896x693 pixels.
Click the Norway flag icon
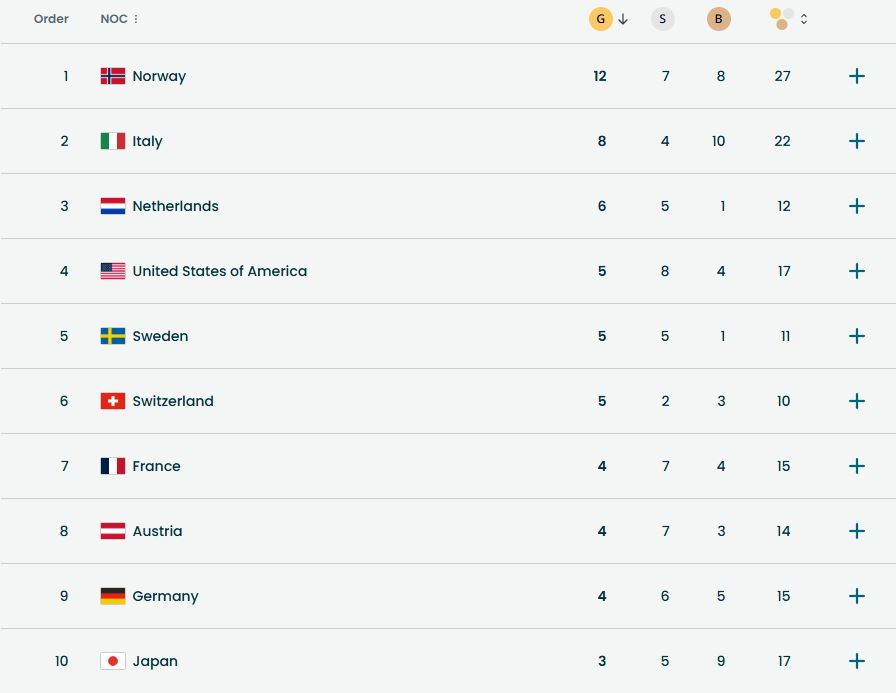click(113, 76)
